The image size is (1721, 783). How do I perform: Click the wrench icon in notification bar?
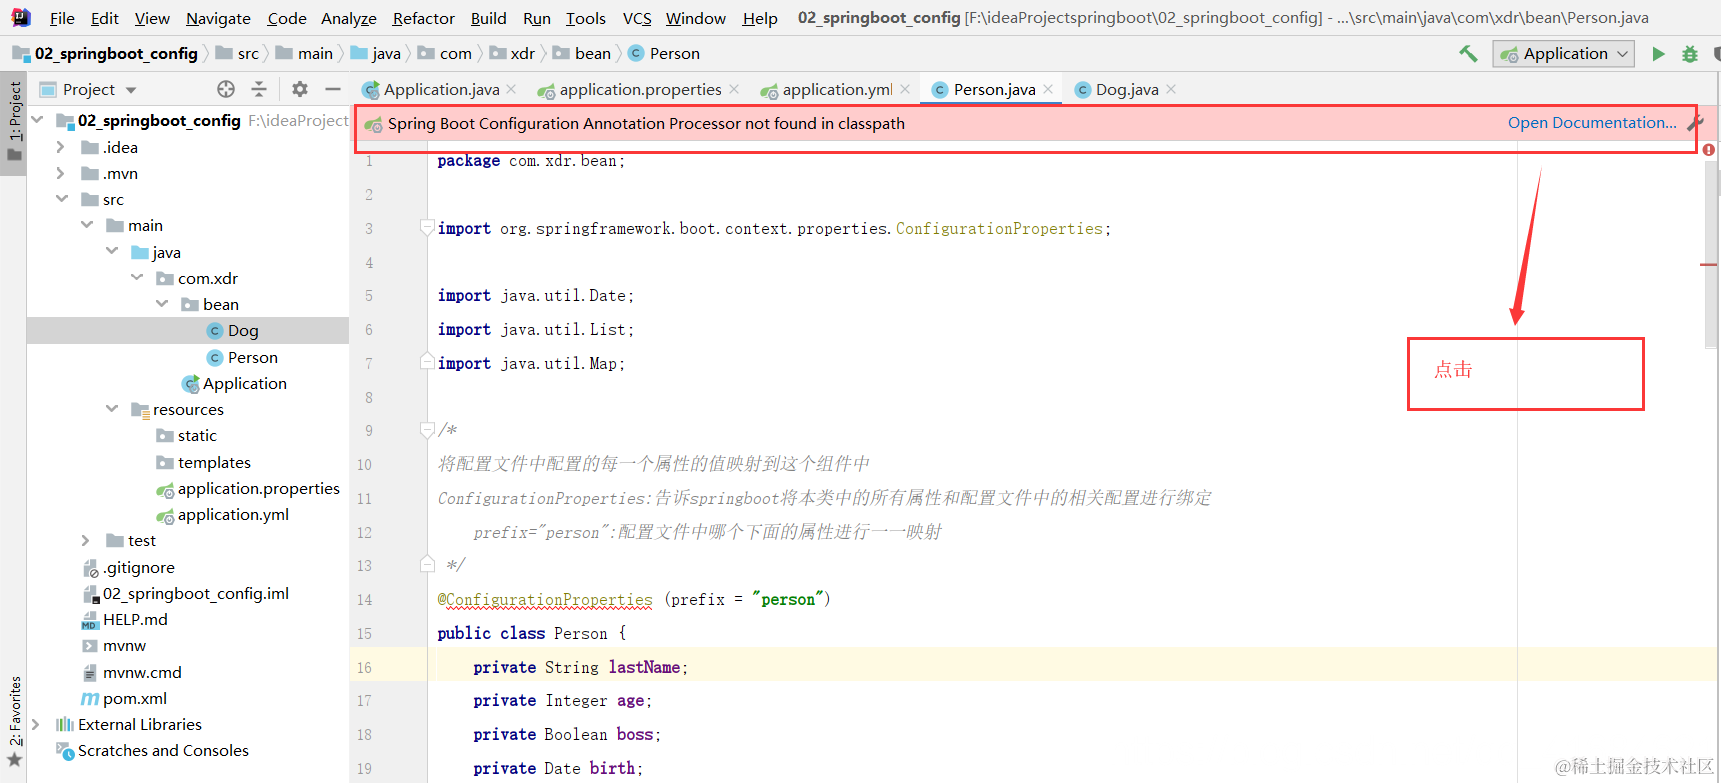click(1695, 123)
